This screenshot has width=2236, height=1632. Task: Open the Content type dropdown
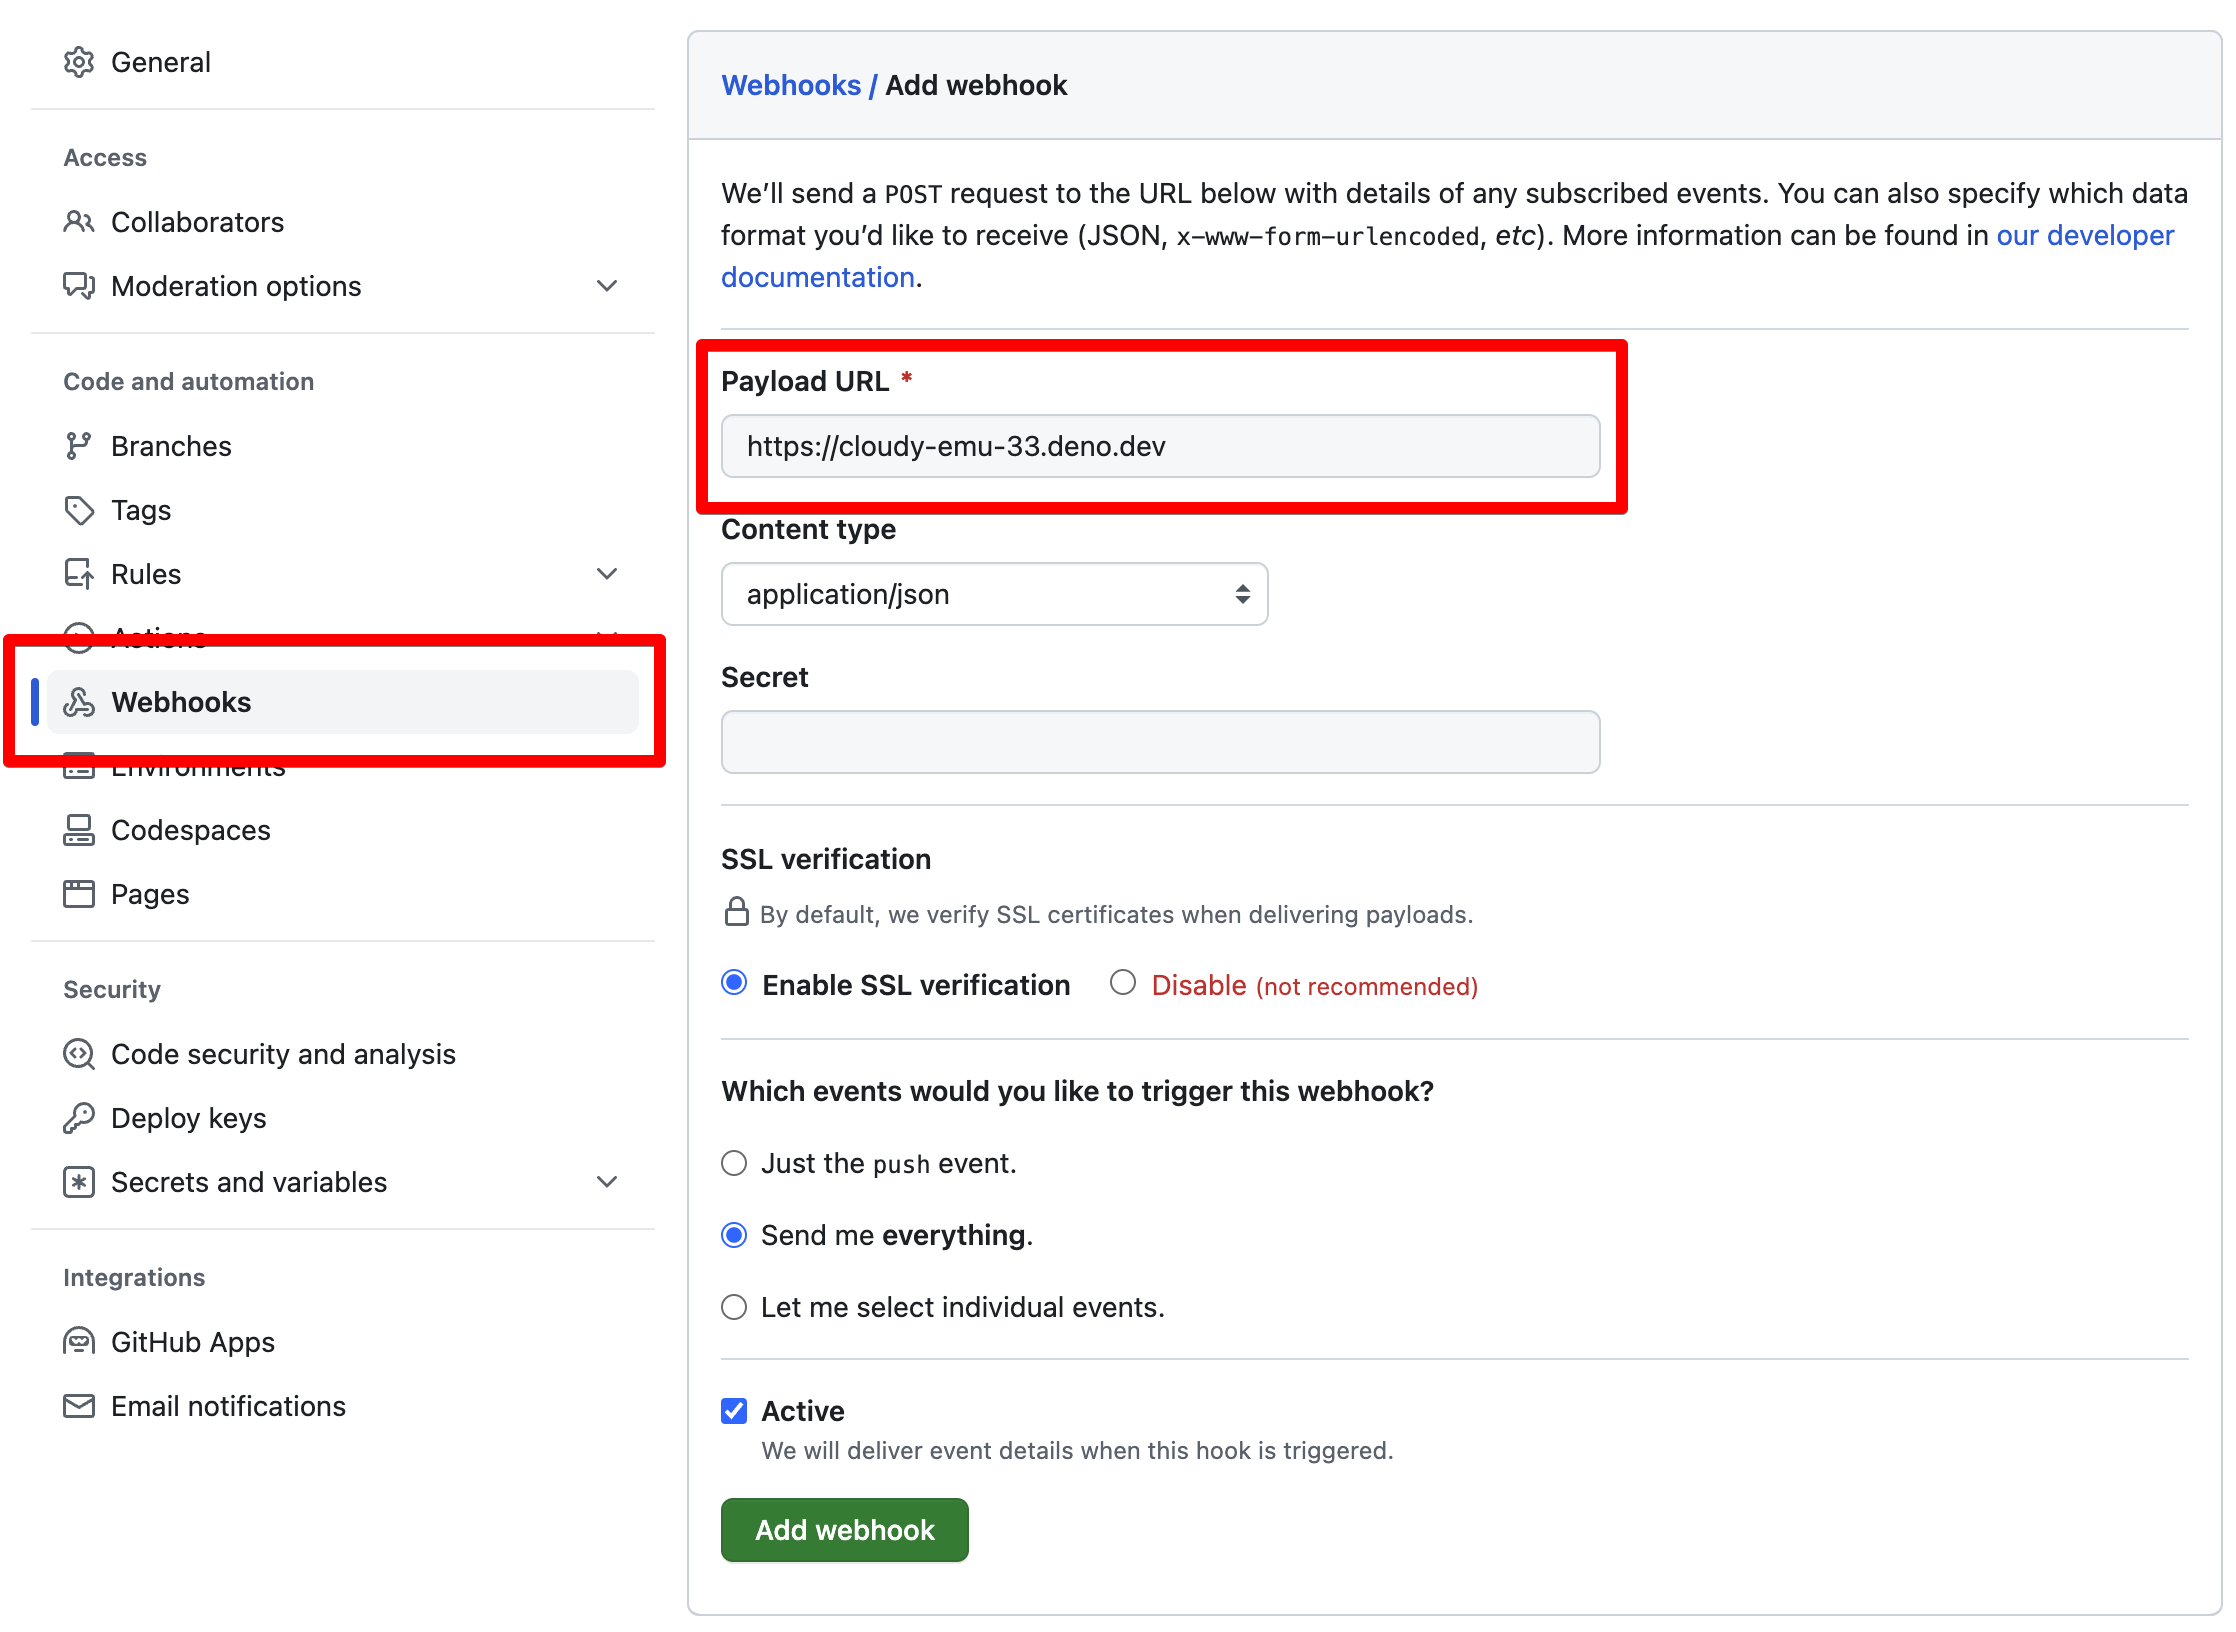click(994, 593)
